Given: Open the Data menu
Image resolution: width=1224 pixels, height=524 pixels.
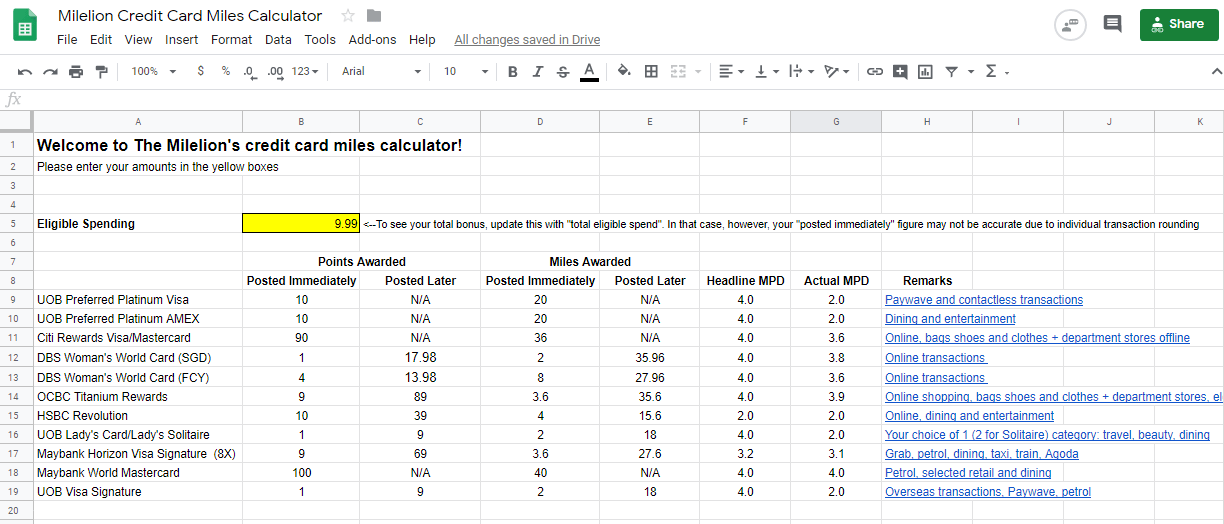Looking at the screenshot, I should click(x=278, y=40).
